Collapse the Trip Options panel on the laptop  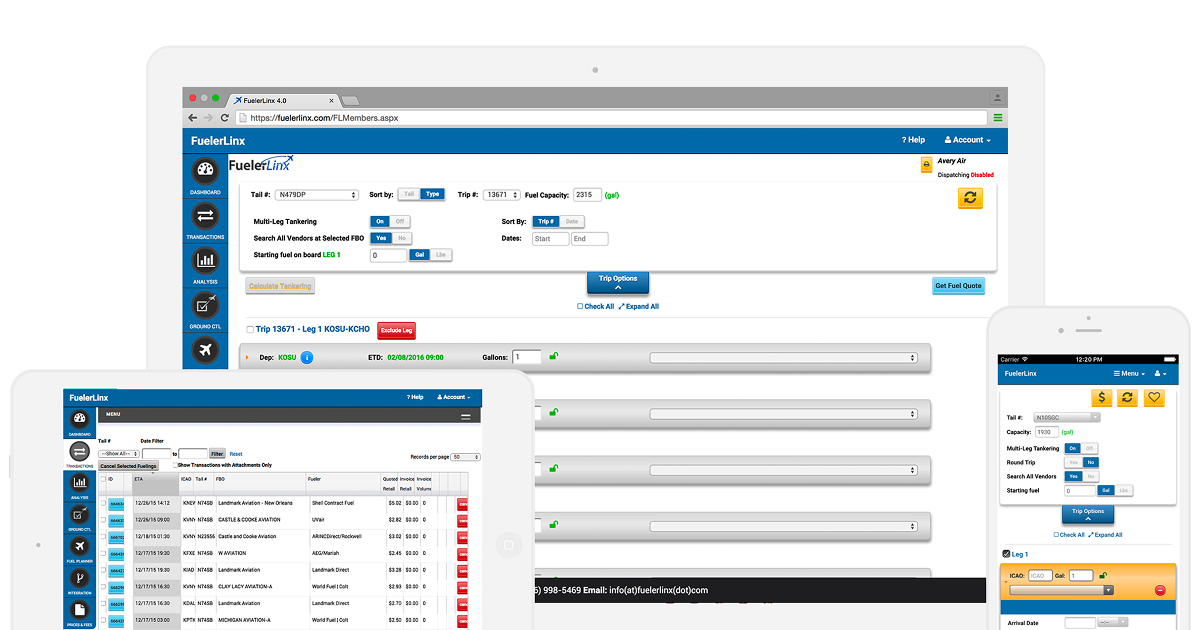(x=618, y=283)
